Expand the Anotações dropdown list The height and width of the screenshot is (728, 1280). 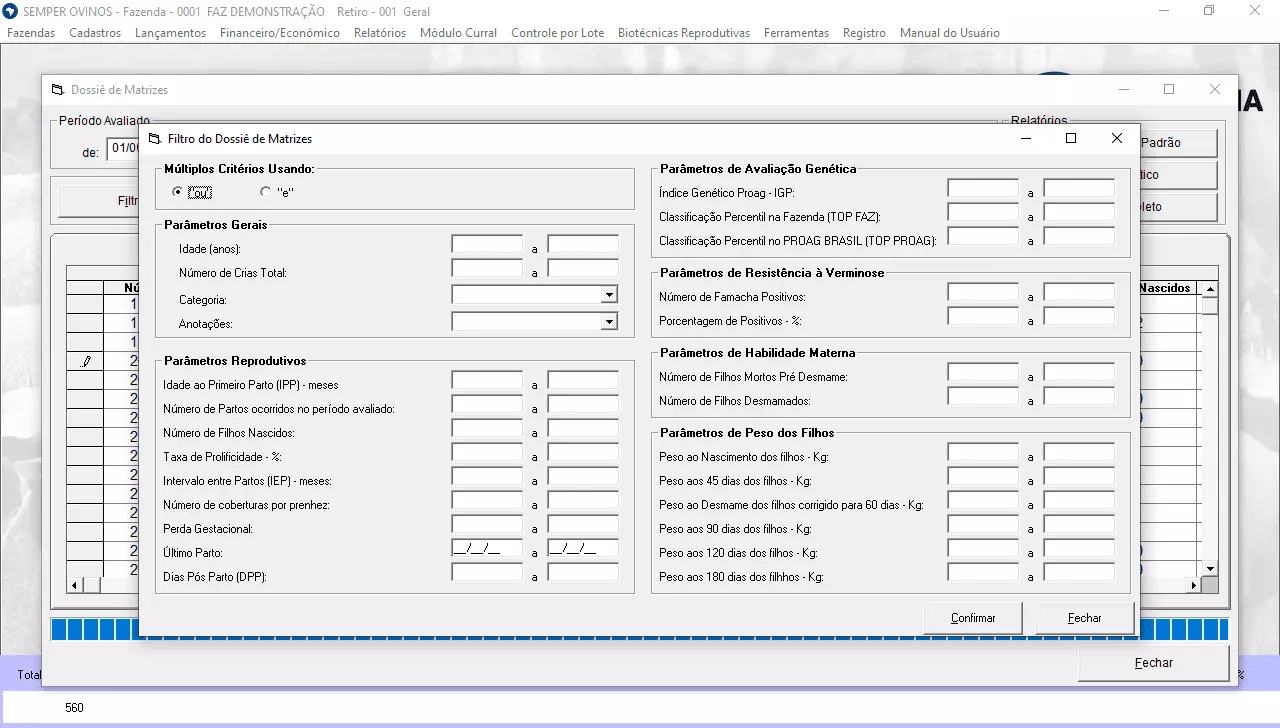click(x=608, y=321)
